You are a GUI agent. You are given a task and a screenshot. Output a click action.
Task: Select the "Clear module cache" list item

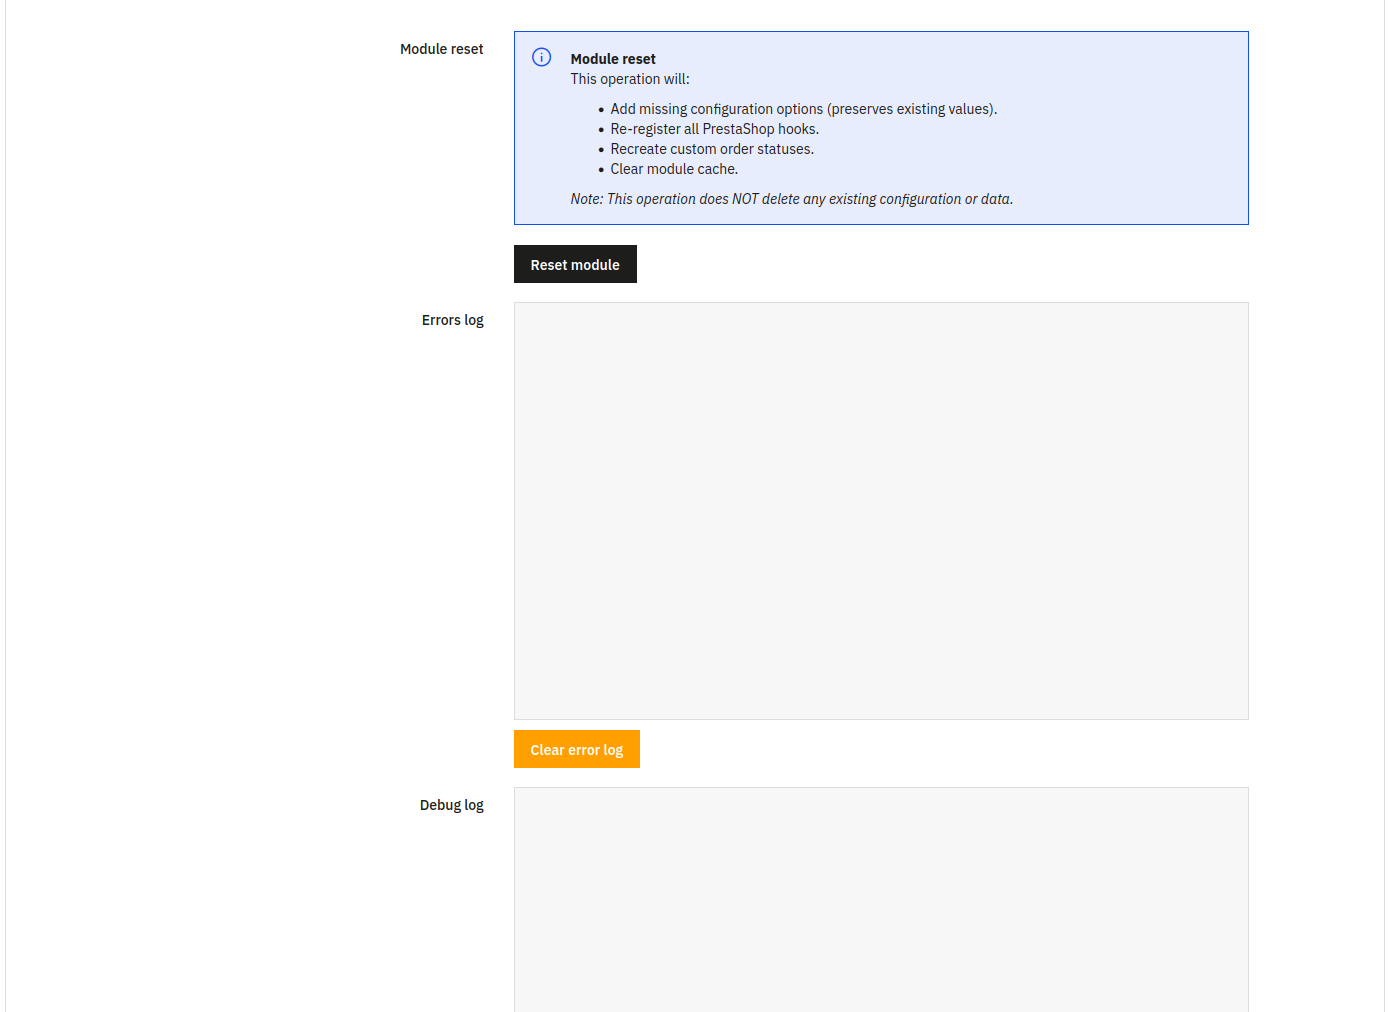(x=673, y=169)
